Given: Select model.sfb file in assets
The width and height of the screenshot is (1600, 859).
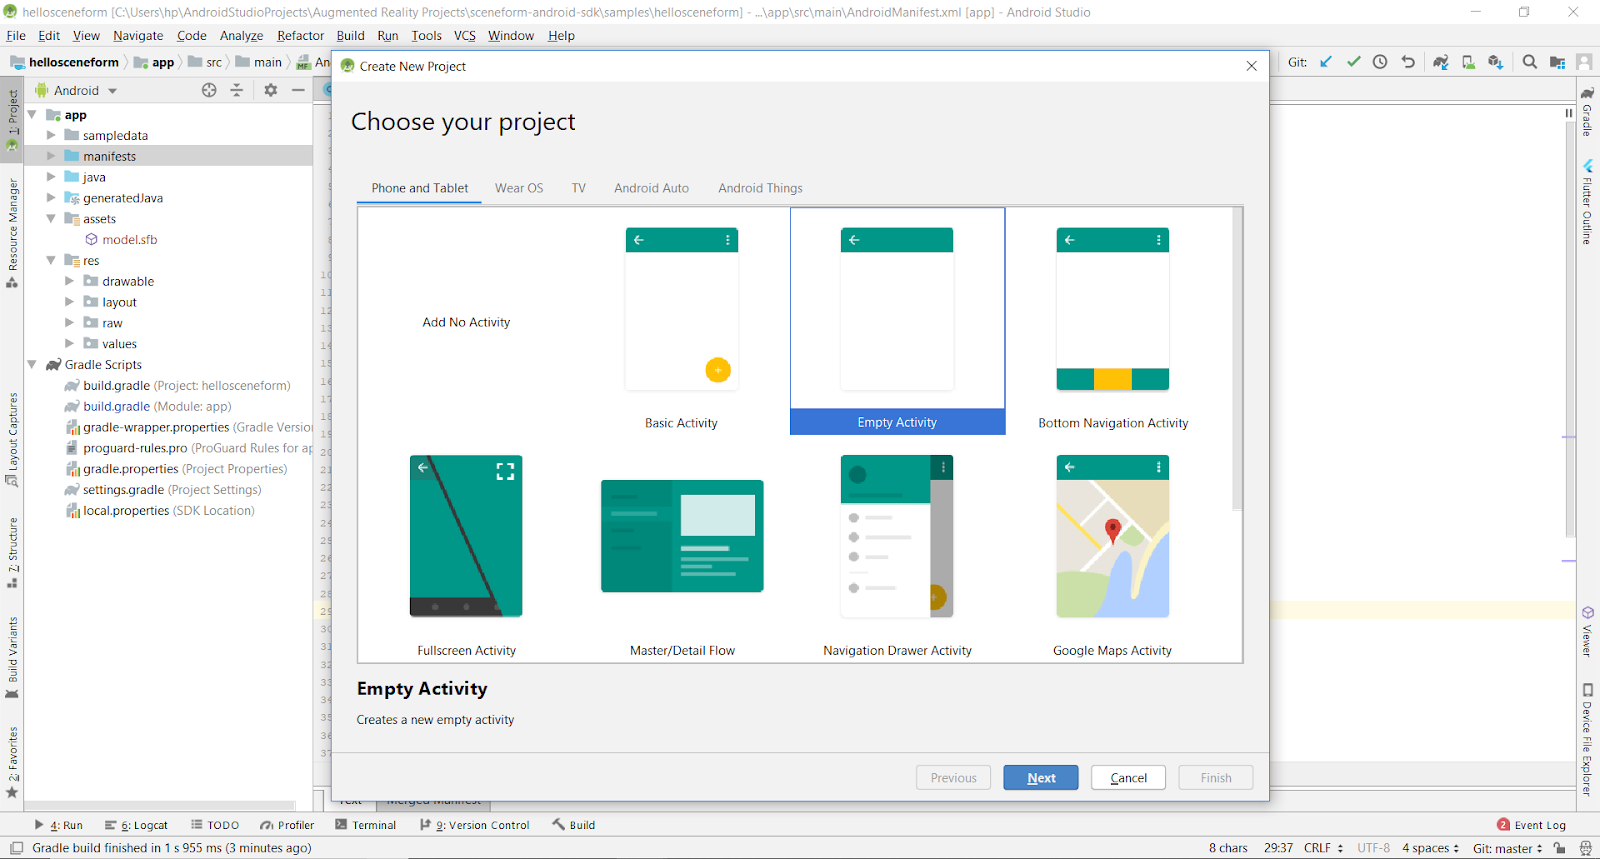Looking at the screenshot, I should point(130,240).
